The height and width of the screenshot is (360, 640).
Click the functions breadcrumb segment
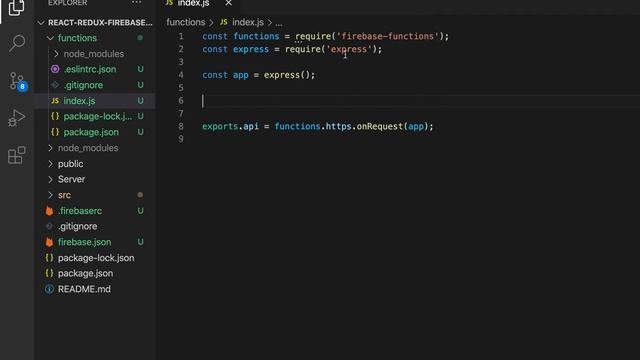tap(186, 22)
